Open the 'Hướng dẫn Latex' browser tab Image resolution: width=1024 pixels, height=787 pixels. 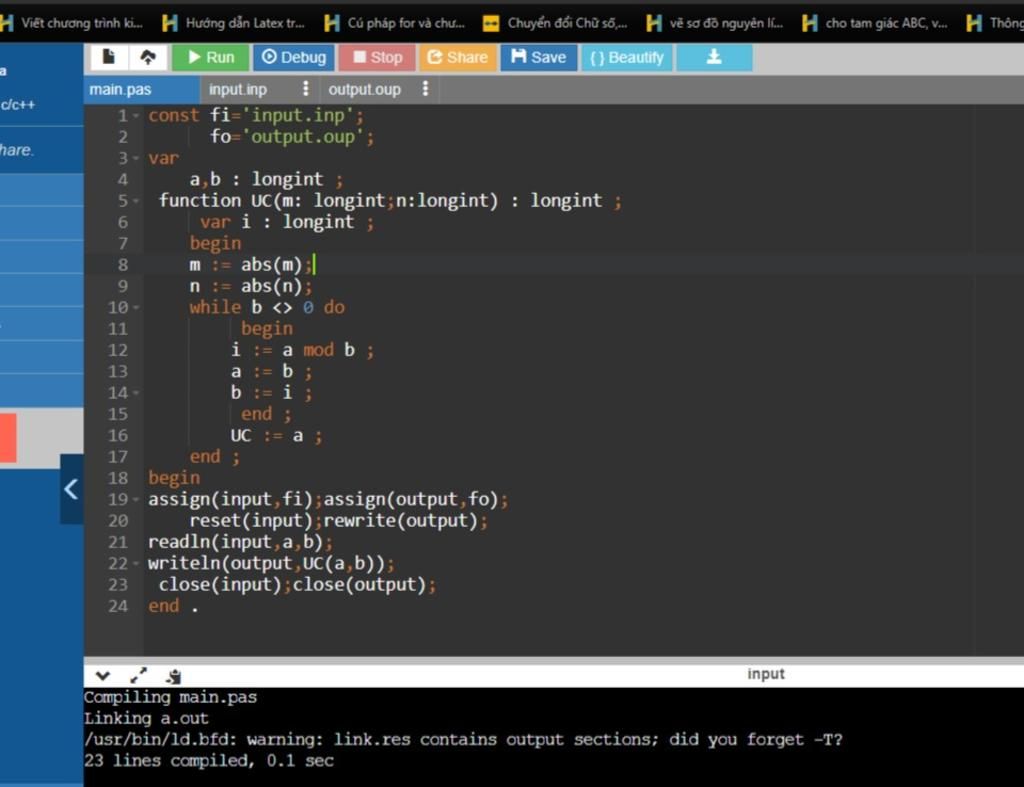tap(233, 23)
